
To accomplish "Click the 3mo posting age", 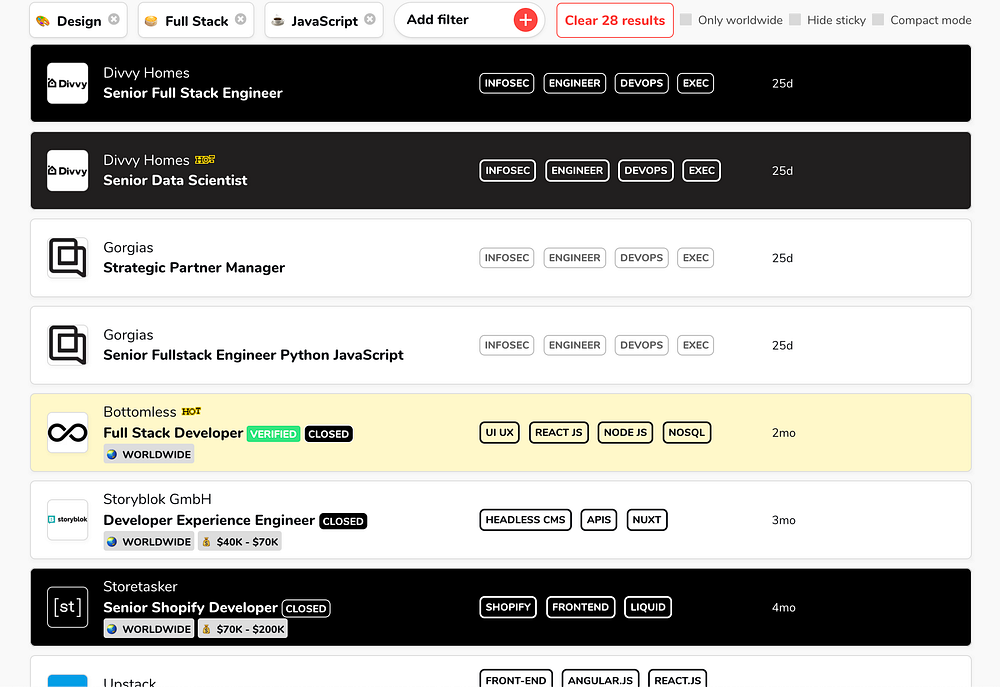I will [x=784, y=521].
